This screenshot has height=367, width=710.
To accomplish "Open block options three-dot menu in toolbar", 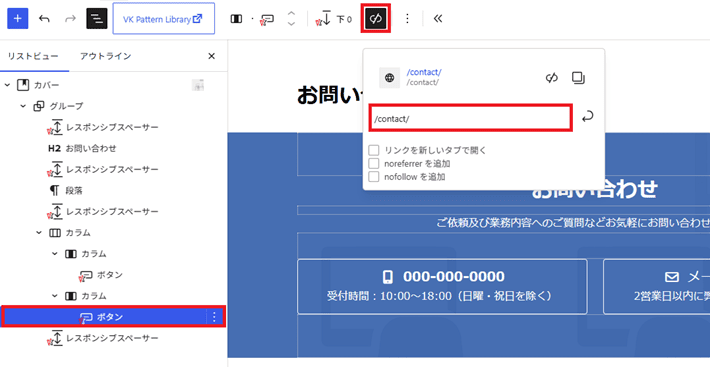I will coord(407,19).
